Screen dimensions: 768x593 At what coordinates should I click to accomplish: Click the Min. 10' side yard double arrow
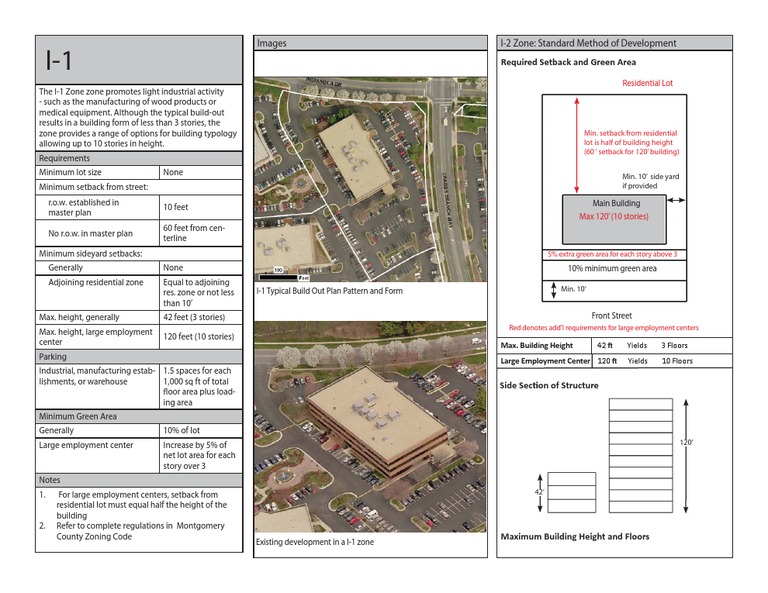[676, 200]
